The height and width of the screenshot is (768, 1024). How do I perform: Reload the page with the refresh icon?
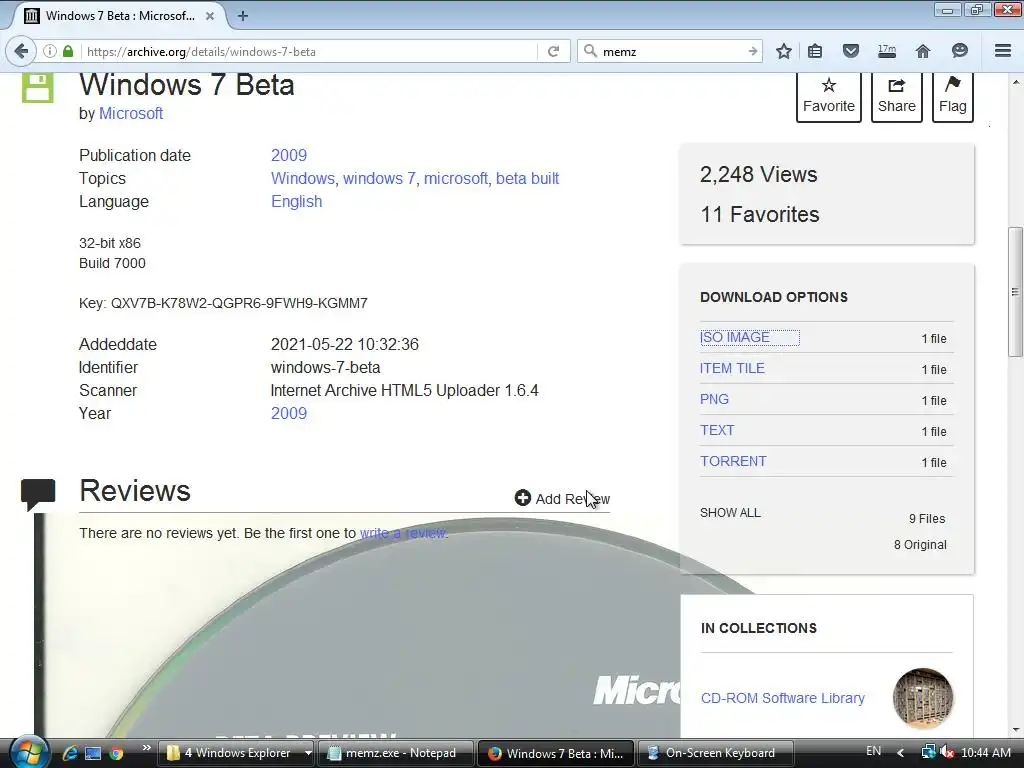point(553,51)
